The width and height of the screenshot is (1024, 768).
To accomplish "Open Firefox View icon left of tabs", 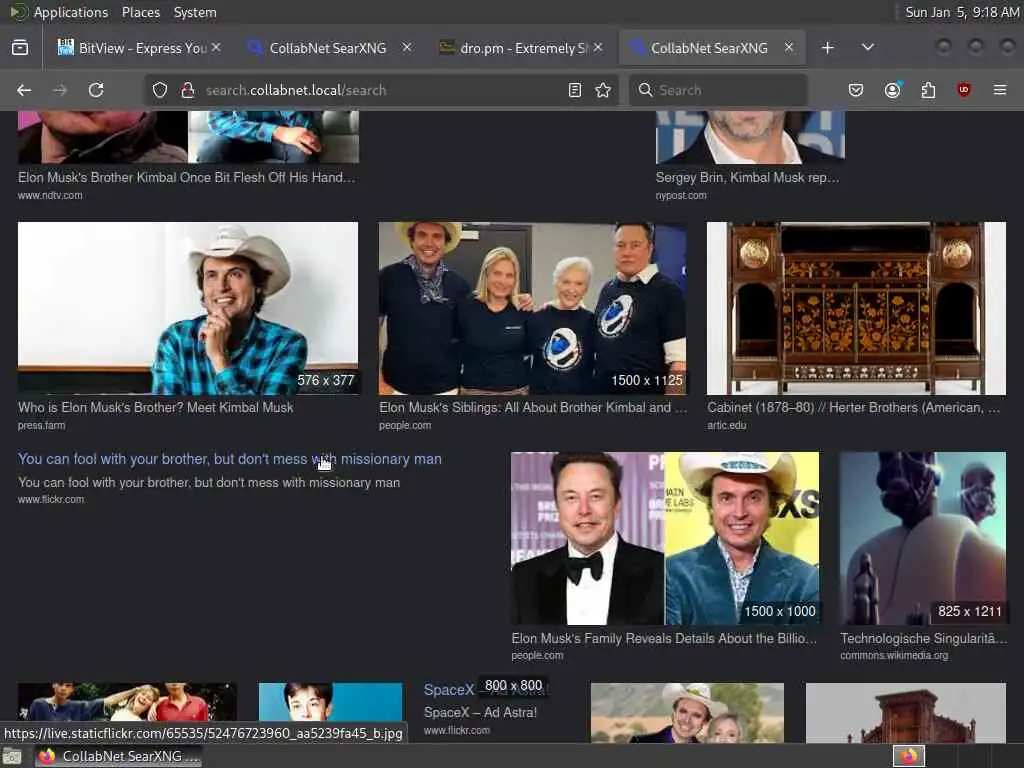I will tap(20, 48).
